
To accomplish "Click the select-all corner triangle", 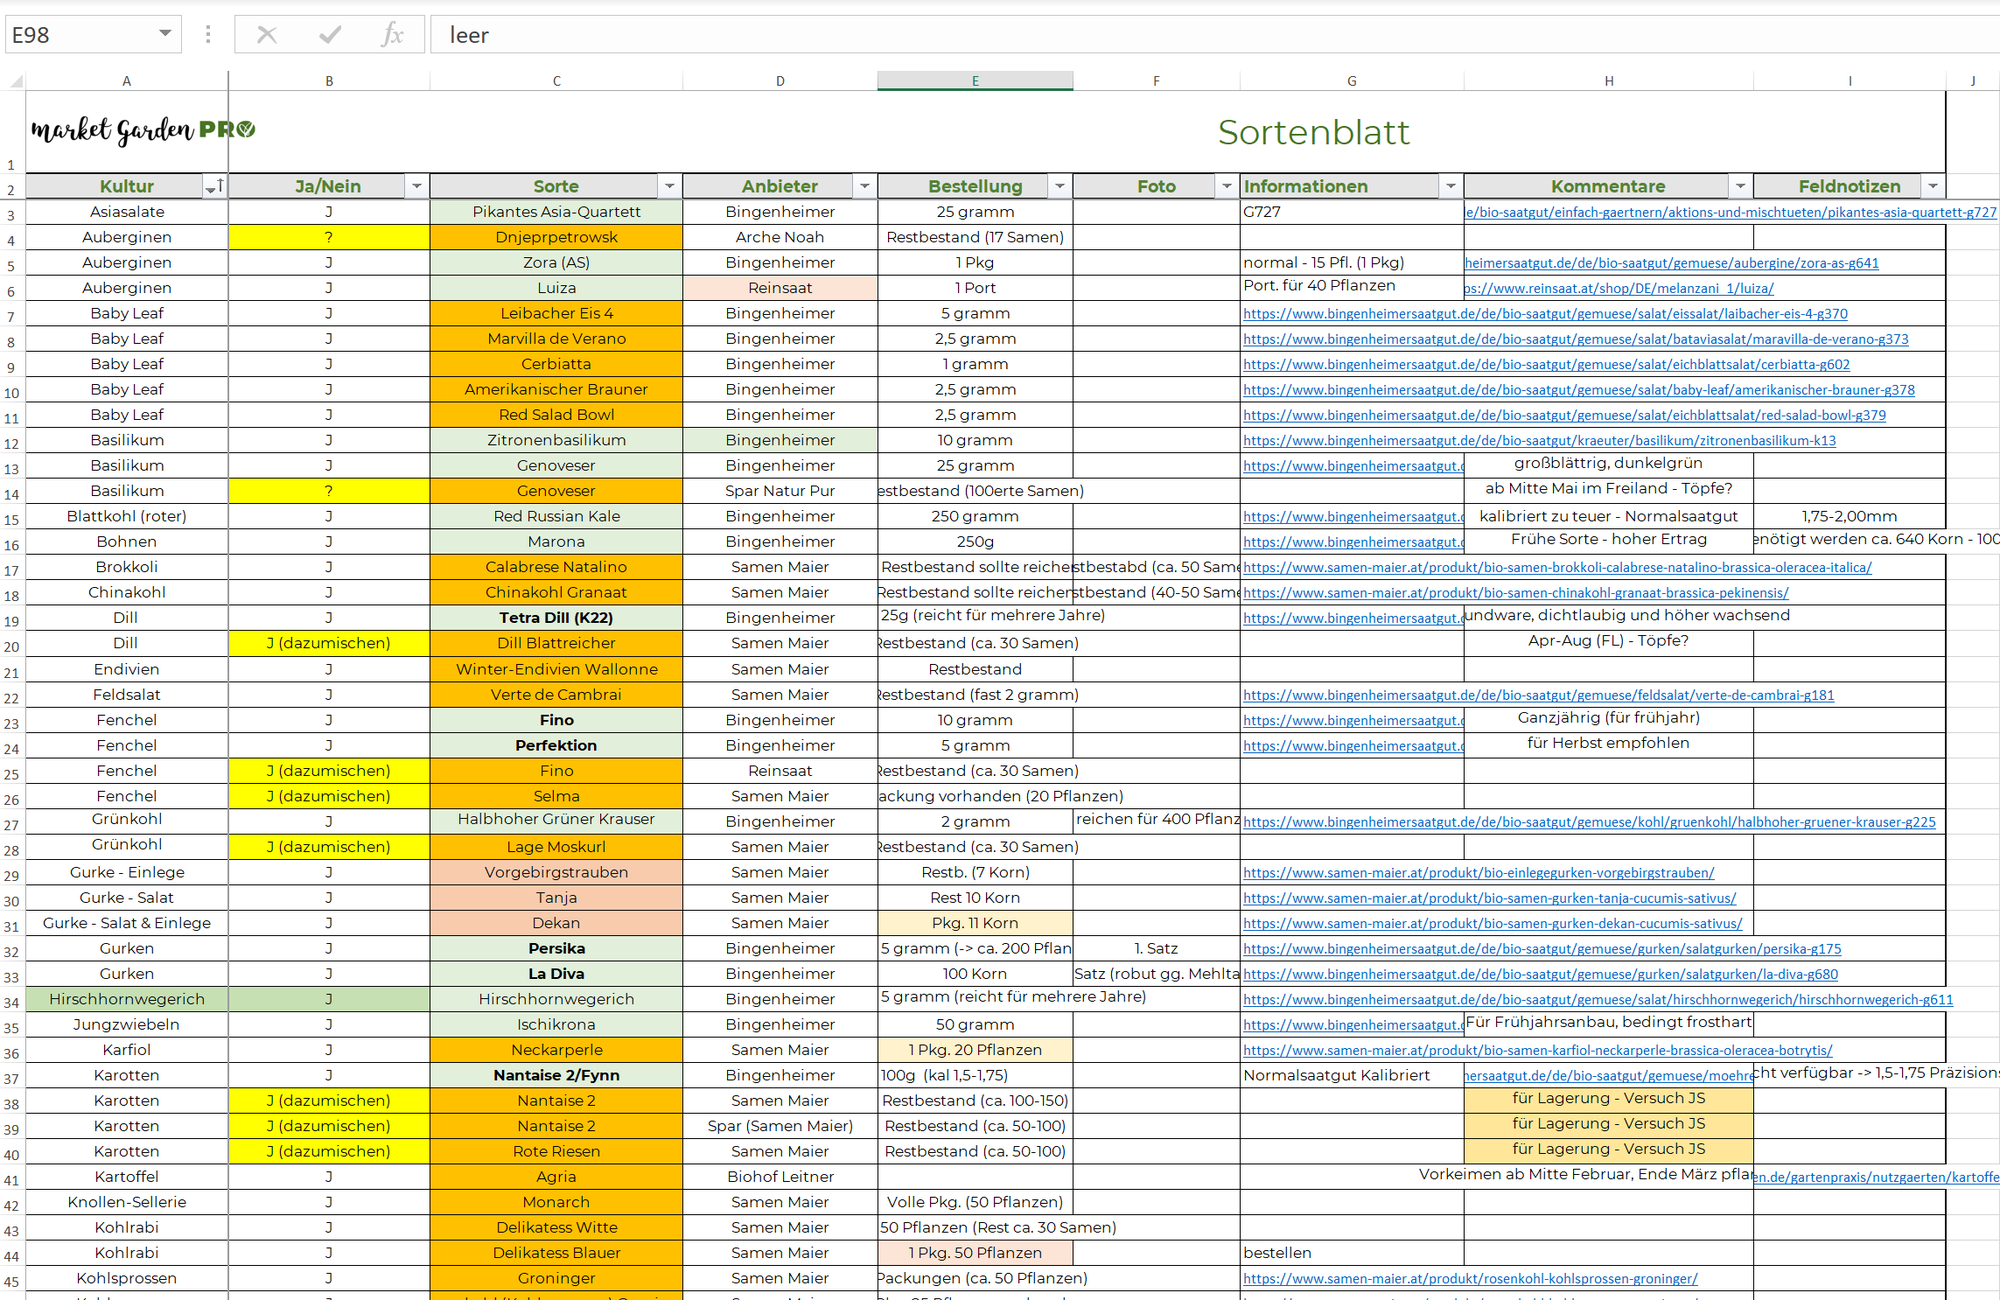I will [16, 81].
